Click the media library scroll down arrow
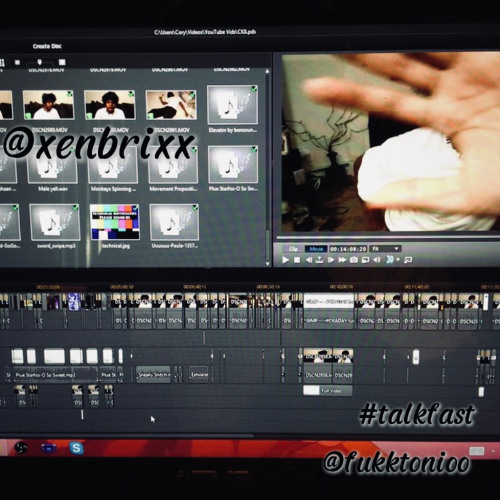Viewport: 500px width, 500px height. pos(267,263)
